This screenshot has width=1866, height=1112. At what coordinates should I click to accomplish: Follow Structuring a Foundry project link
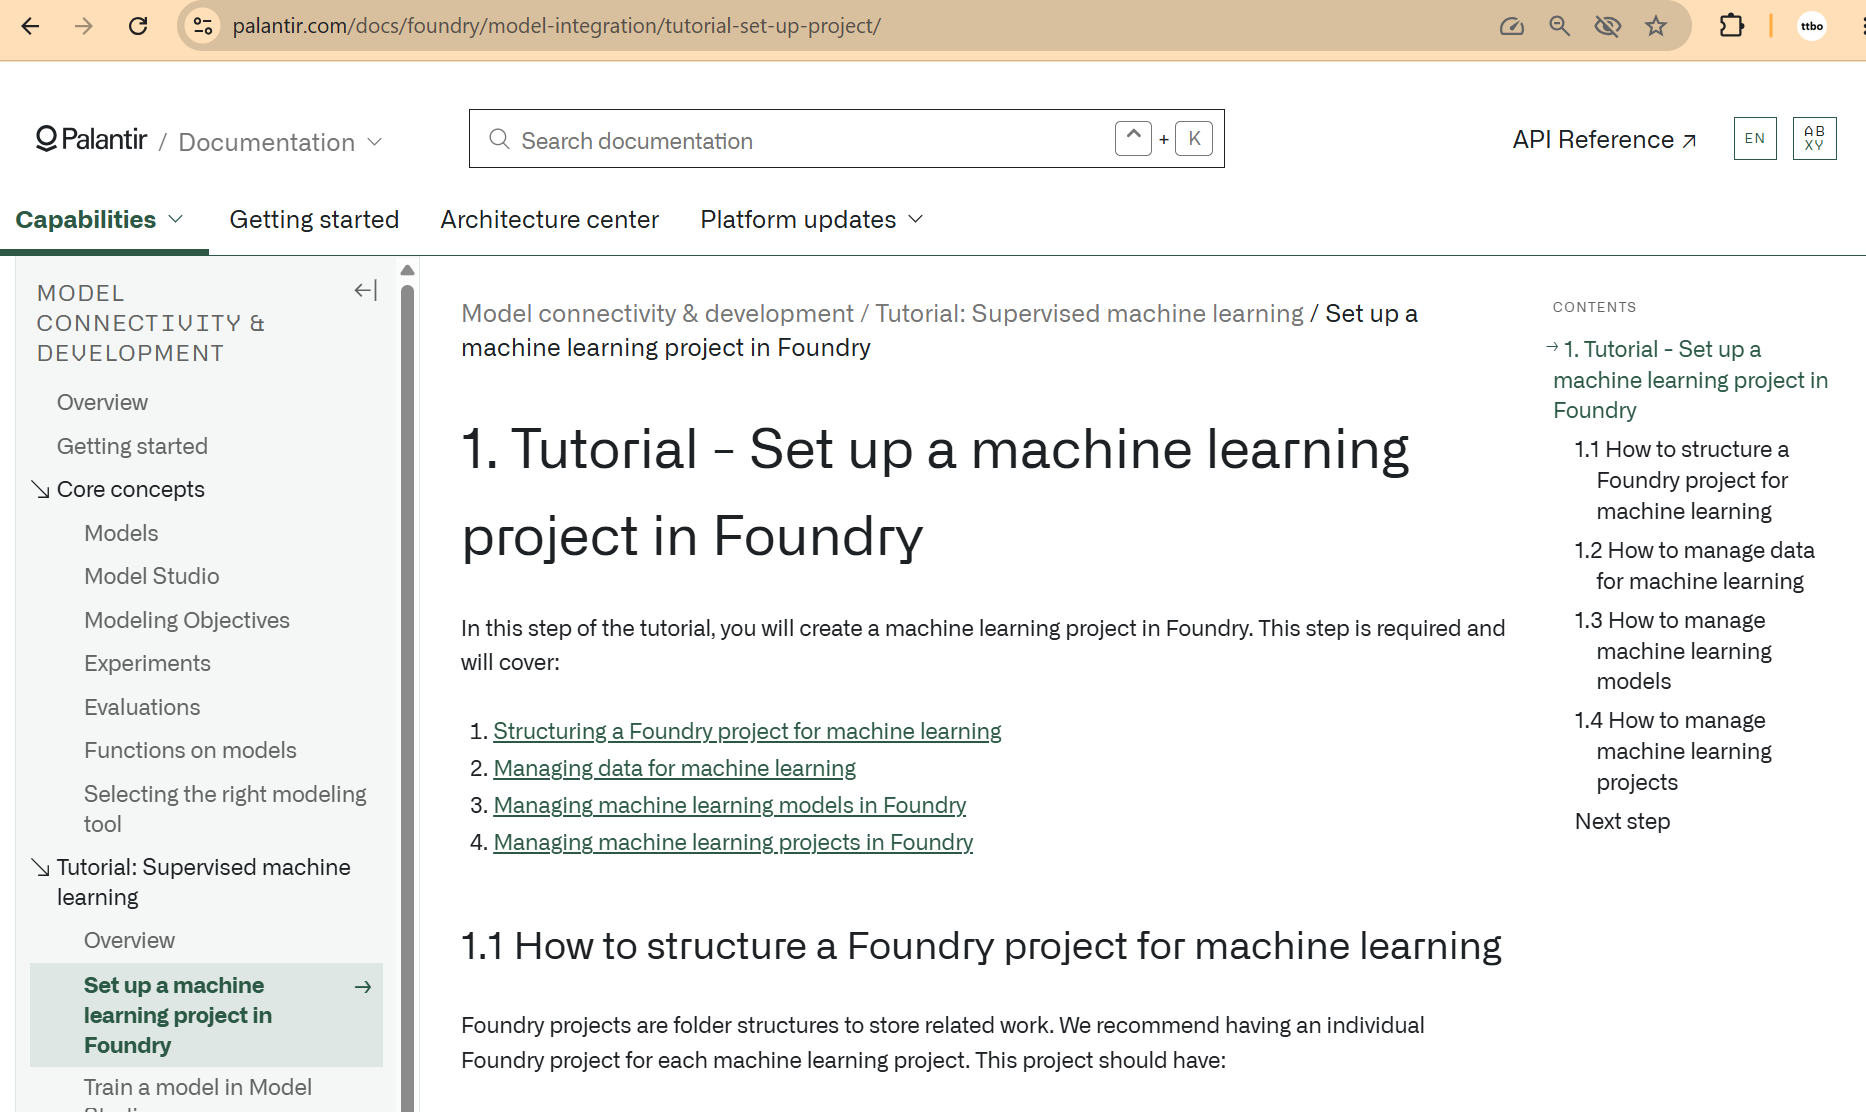tap(747, 731)
